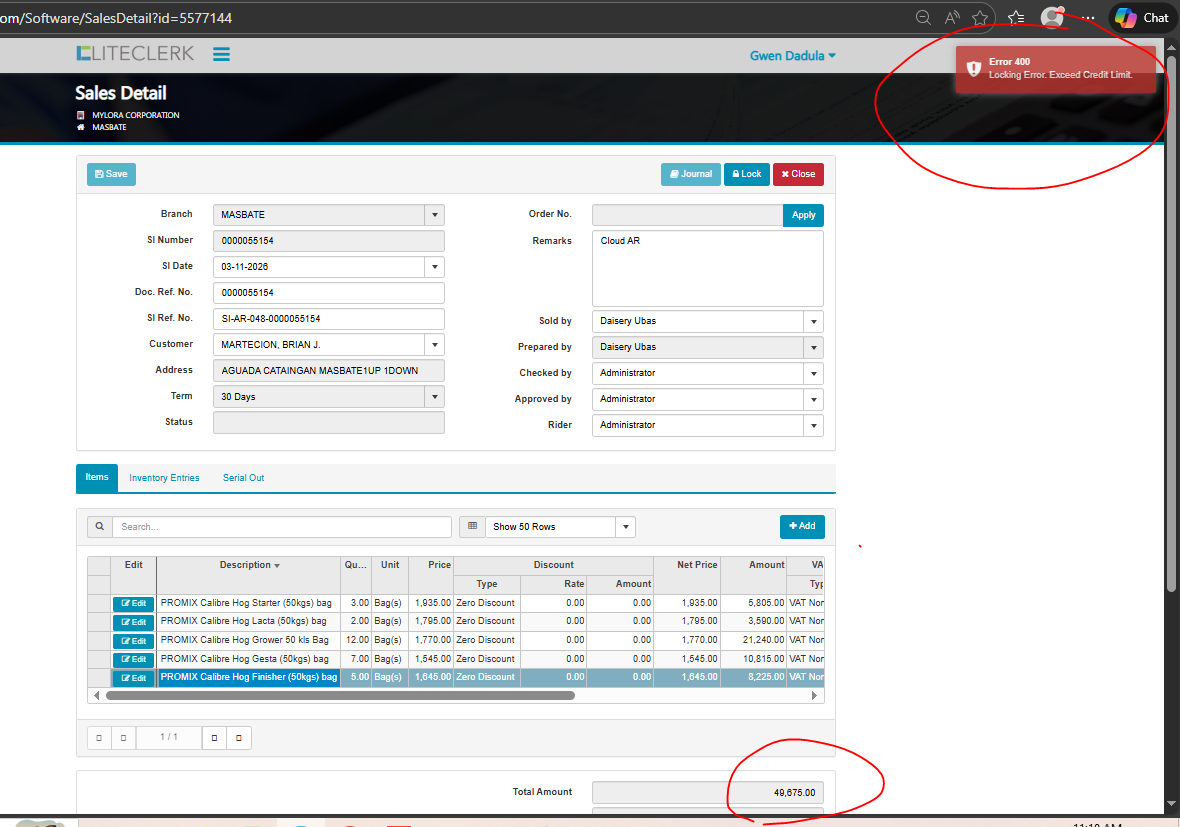
Task: Open the hamburger navigation menu
Action: (x=221, y=54)
